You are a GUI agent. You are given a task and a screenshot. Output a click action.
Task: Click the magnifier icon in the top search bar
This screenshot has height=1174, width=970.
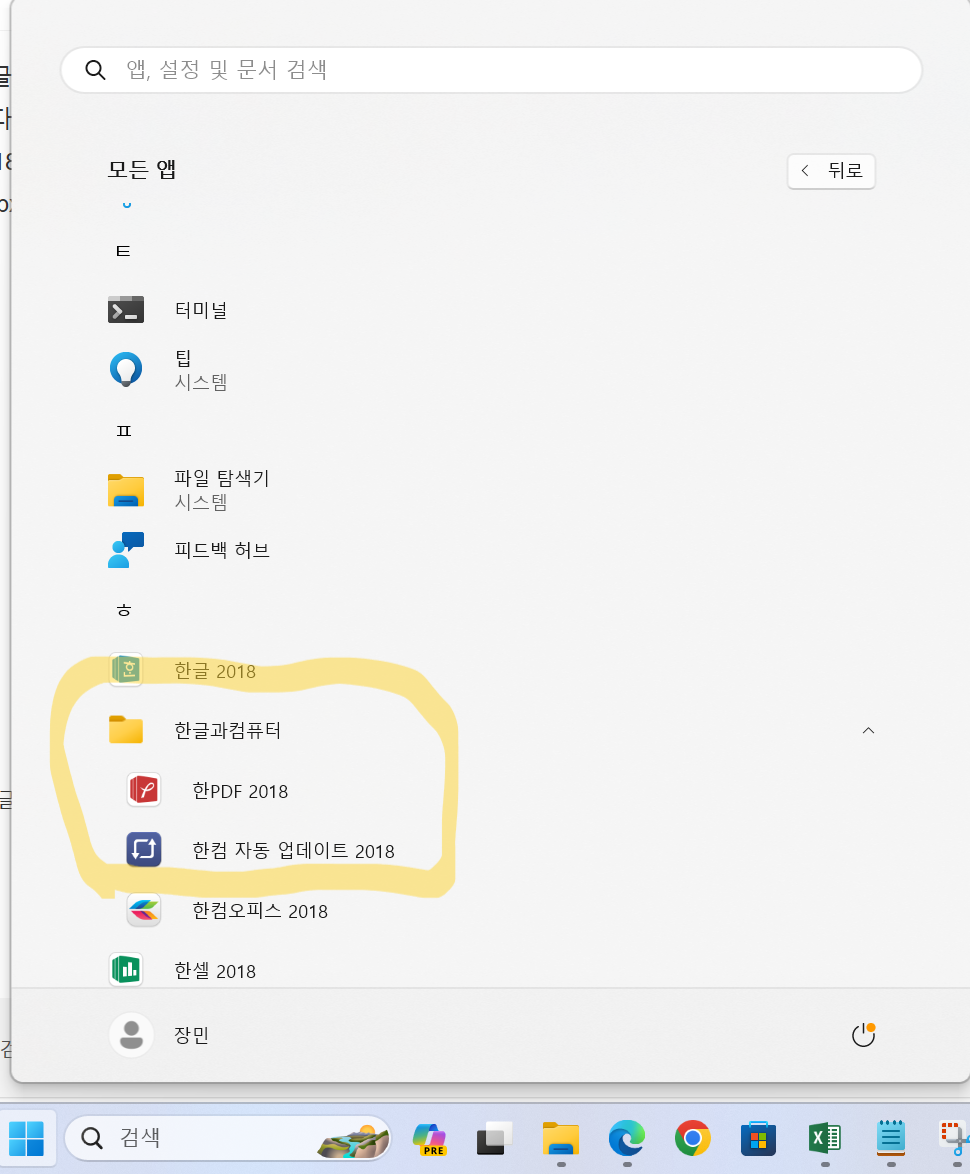tap(95, 70)
